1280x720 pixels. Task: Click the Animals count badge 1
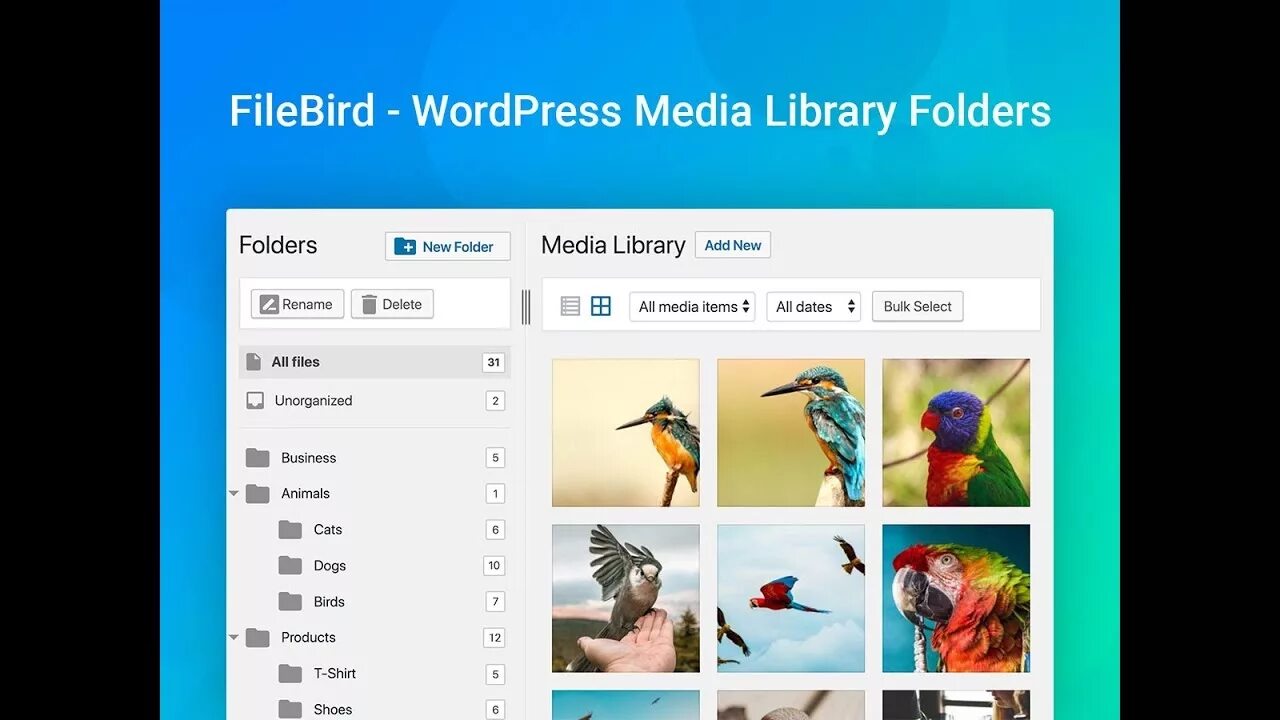coord(494,494)
